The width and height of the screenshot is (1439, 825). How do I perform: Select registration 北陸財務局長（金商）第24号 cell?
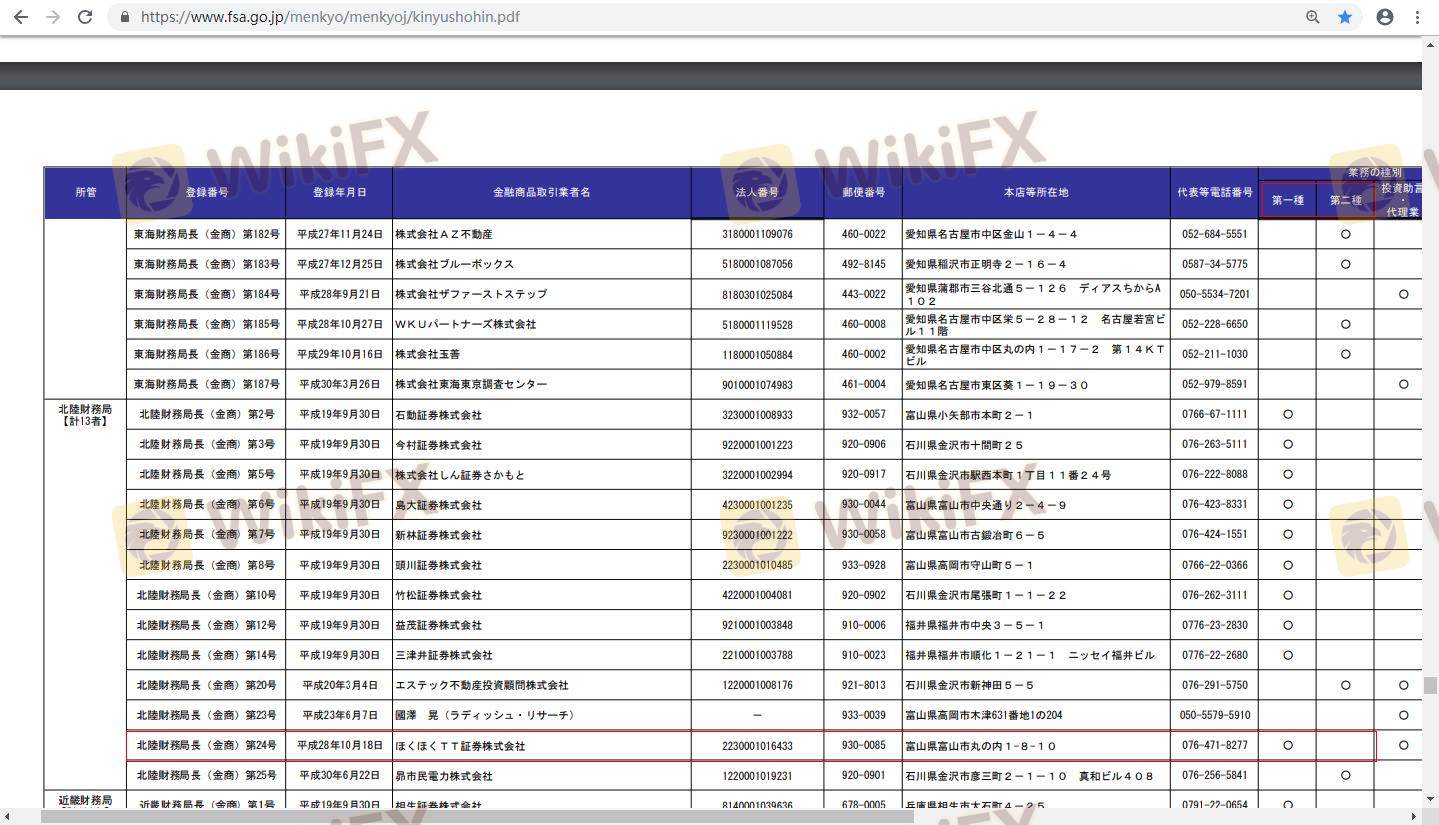pyautogui.click(x=206, y=746)
